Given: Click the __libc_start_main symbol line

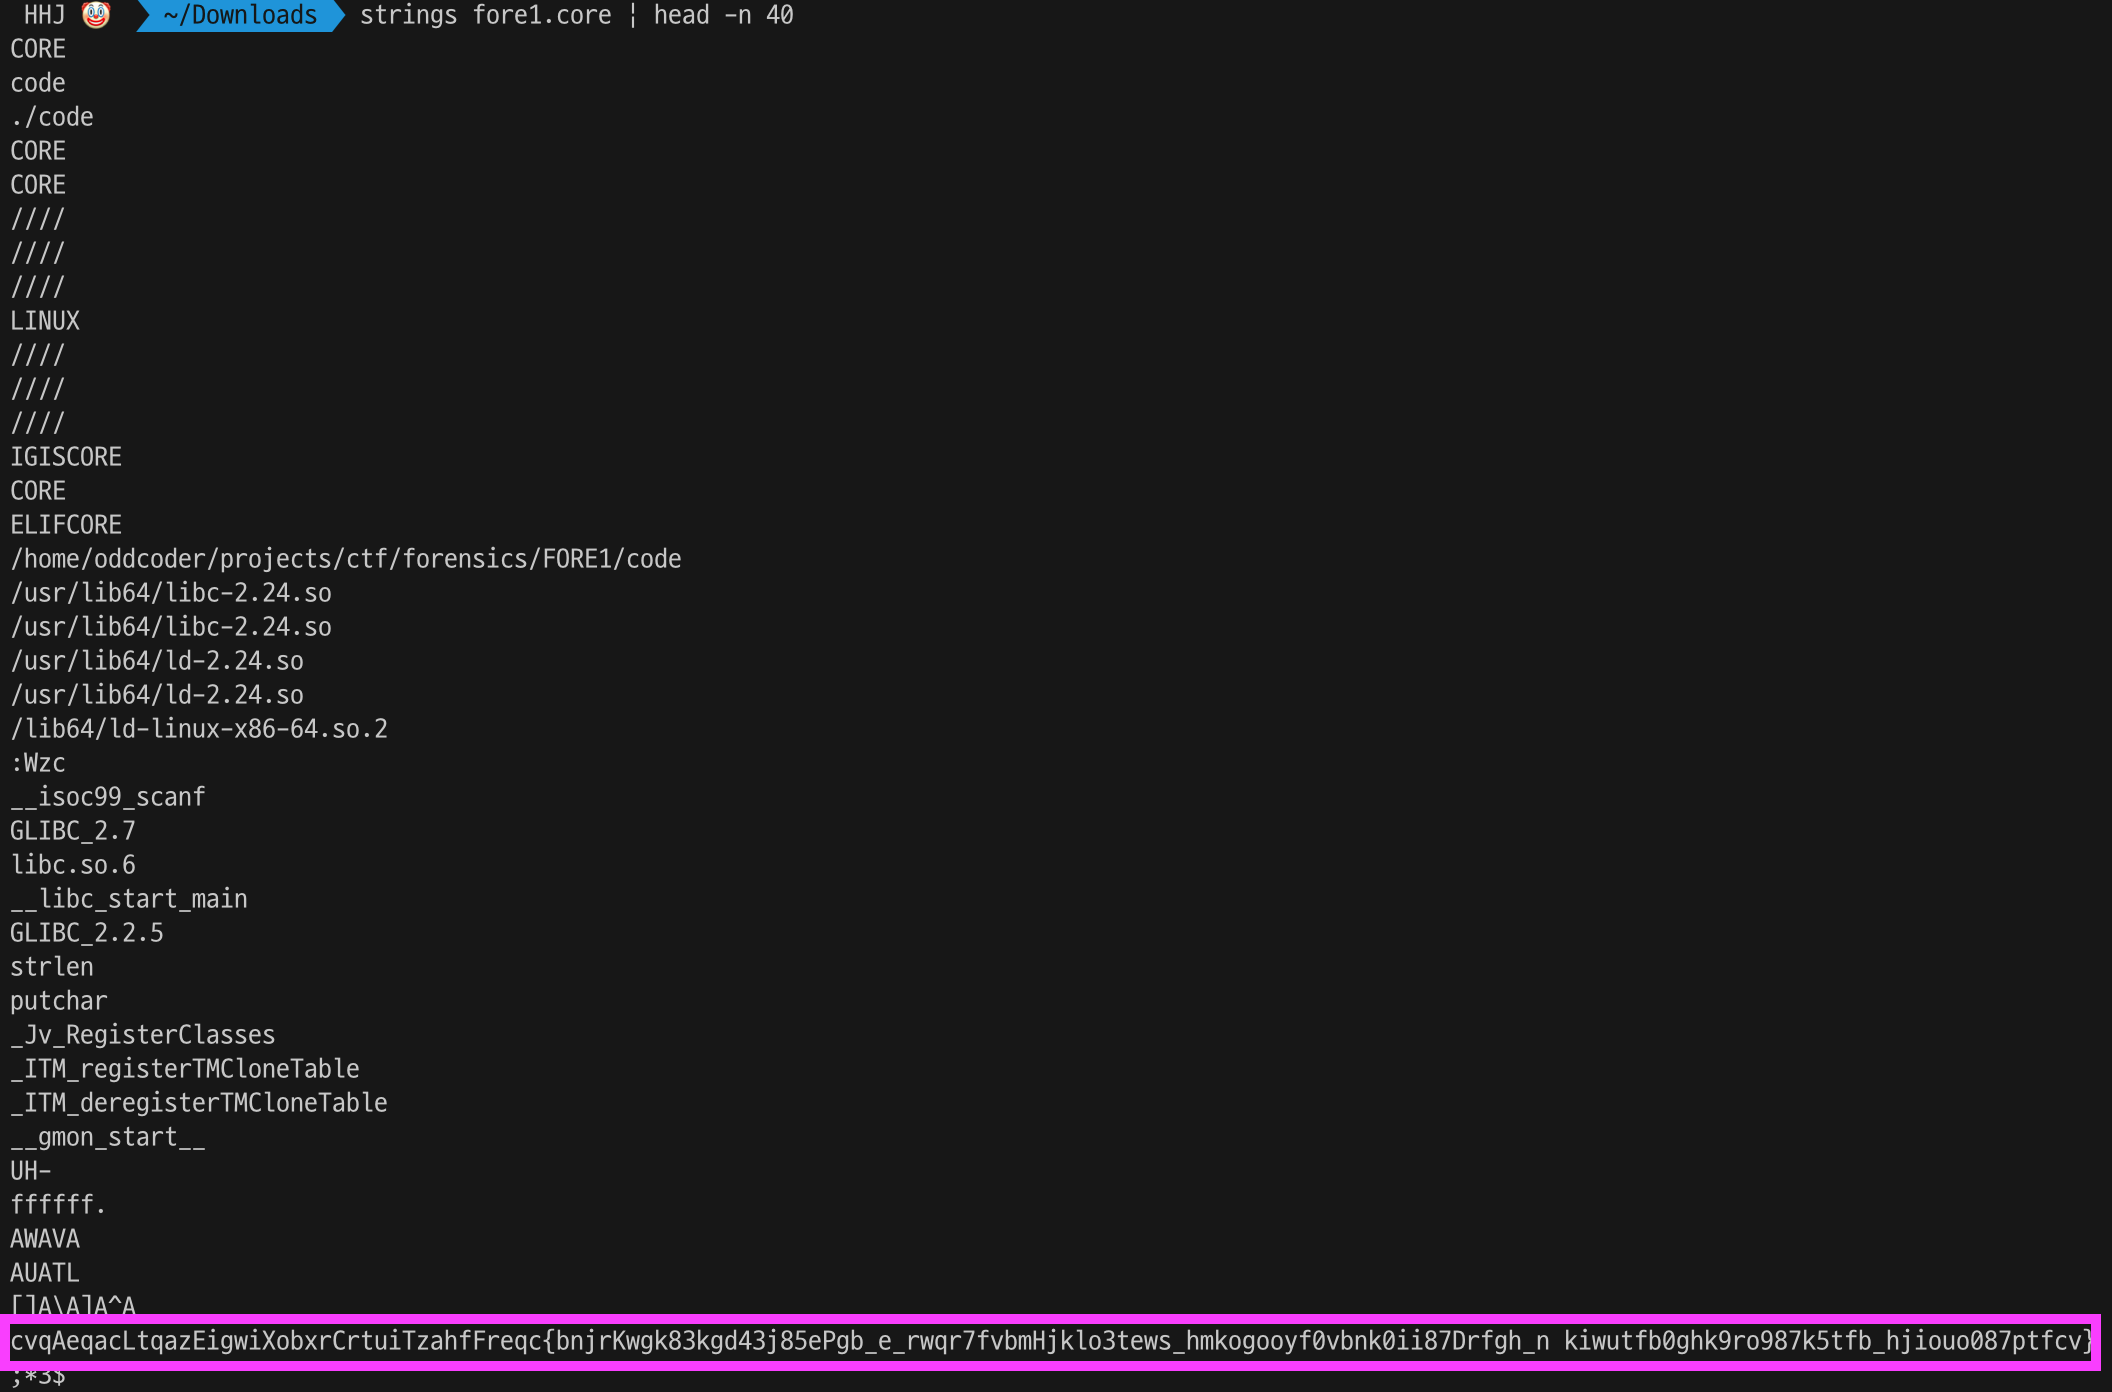Looking at the screenshot, I should [x=128, y=899].
